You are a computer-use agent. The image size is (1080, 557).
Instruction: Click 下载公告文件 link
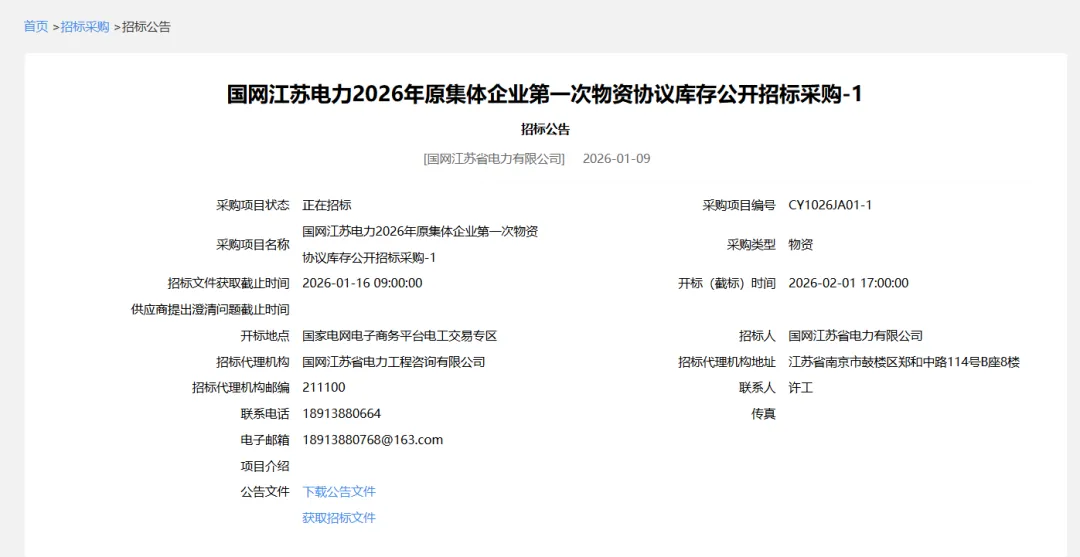(339, 492)
